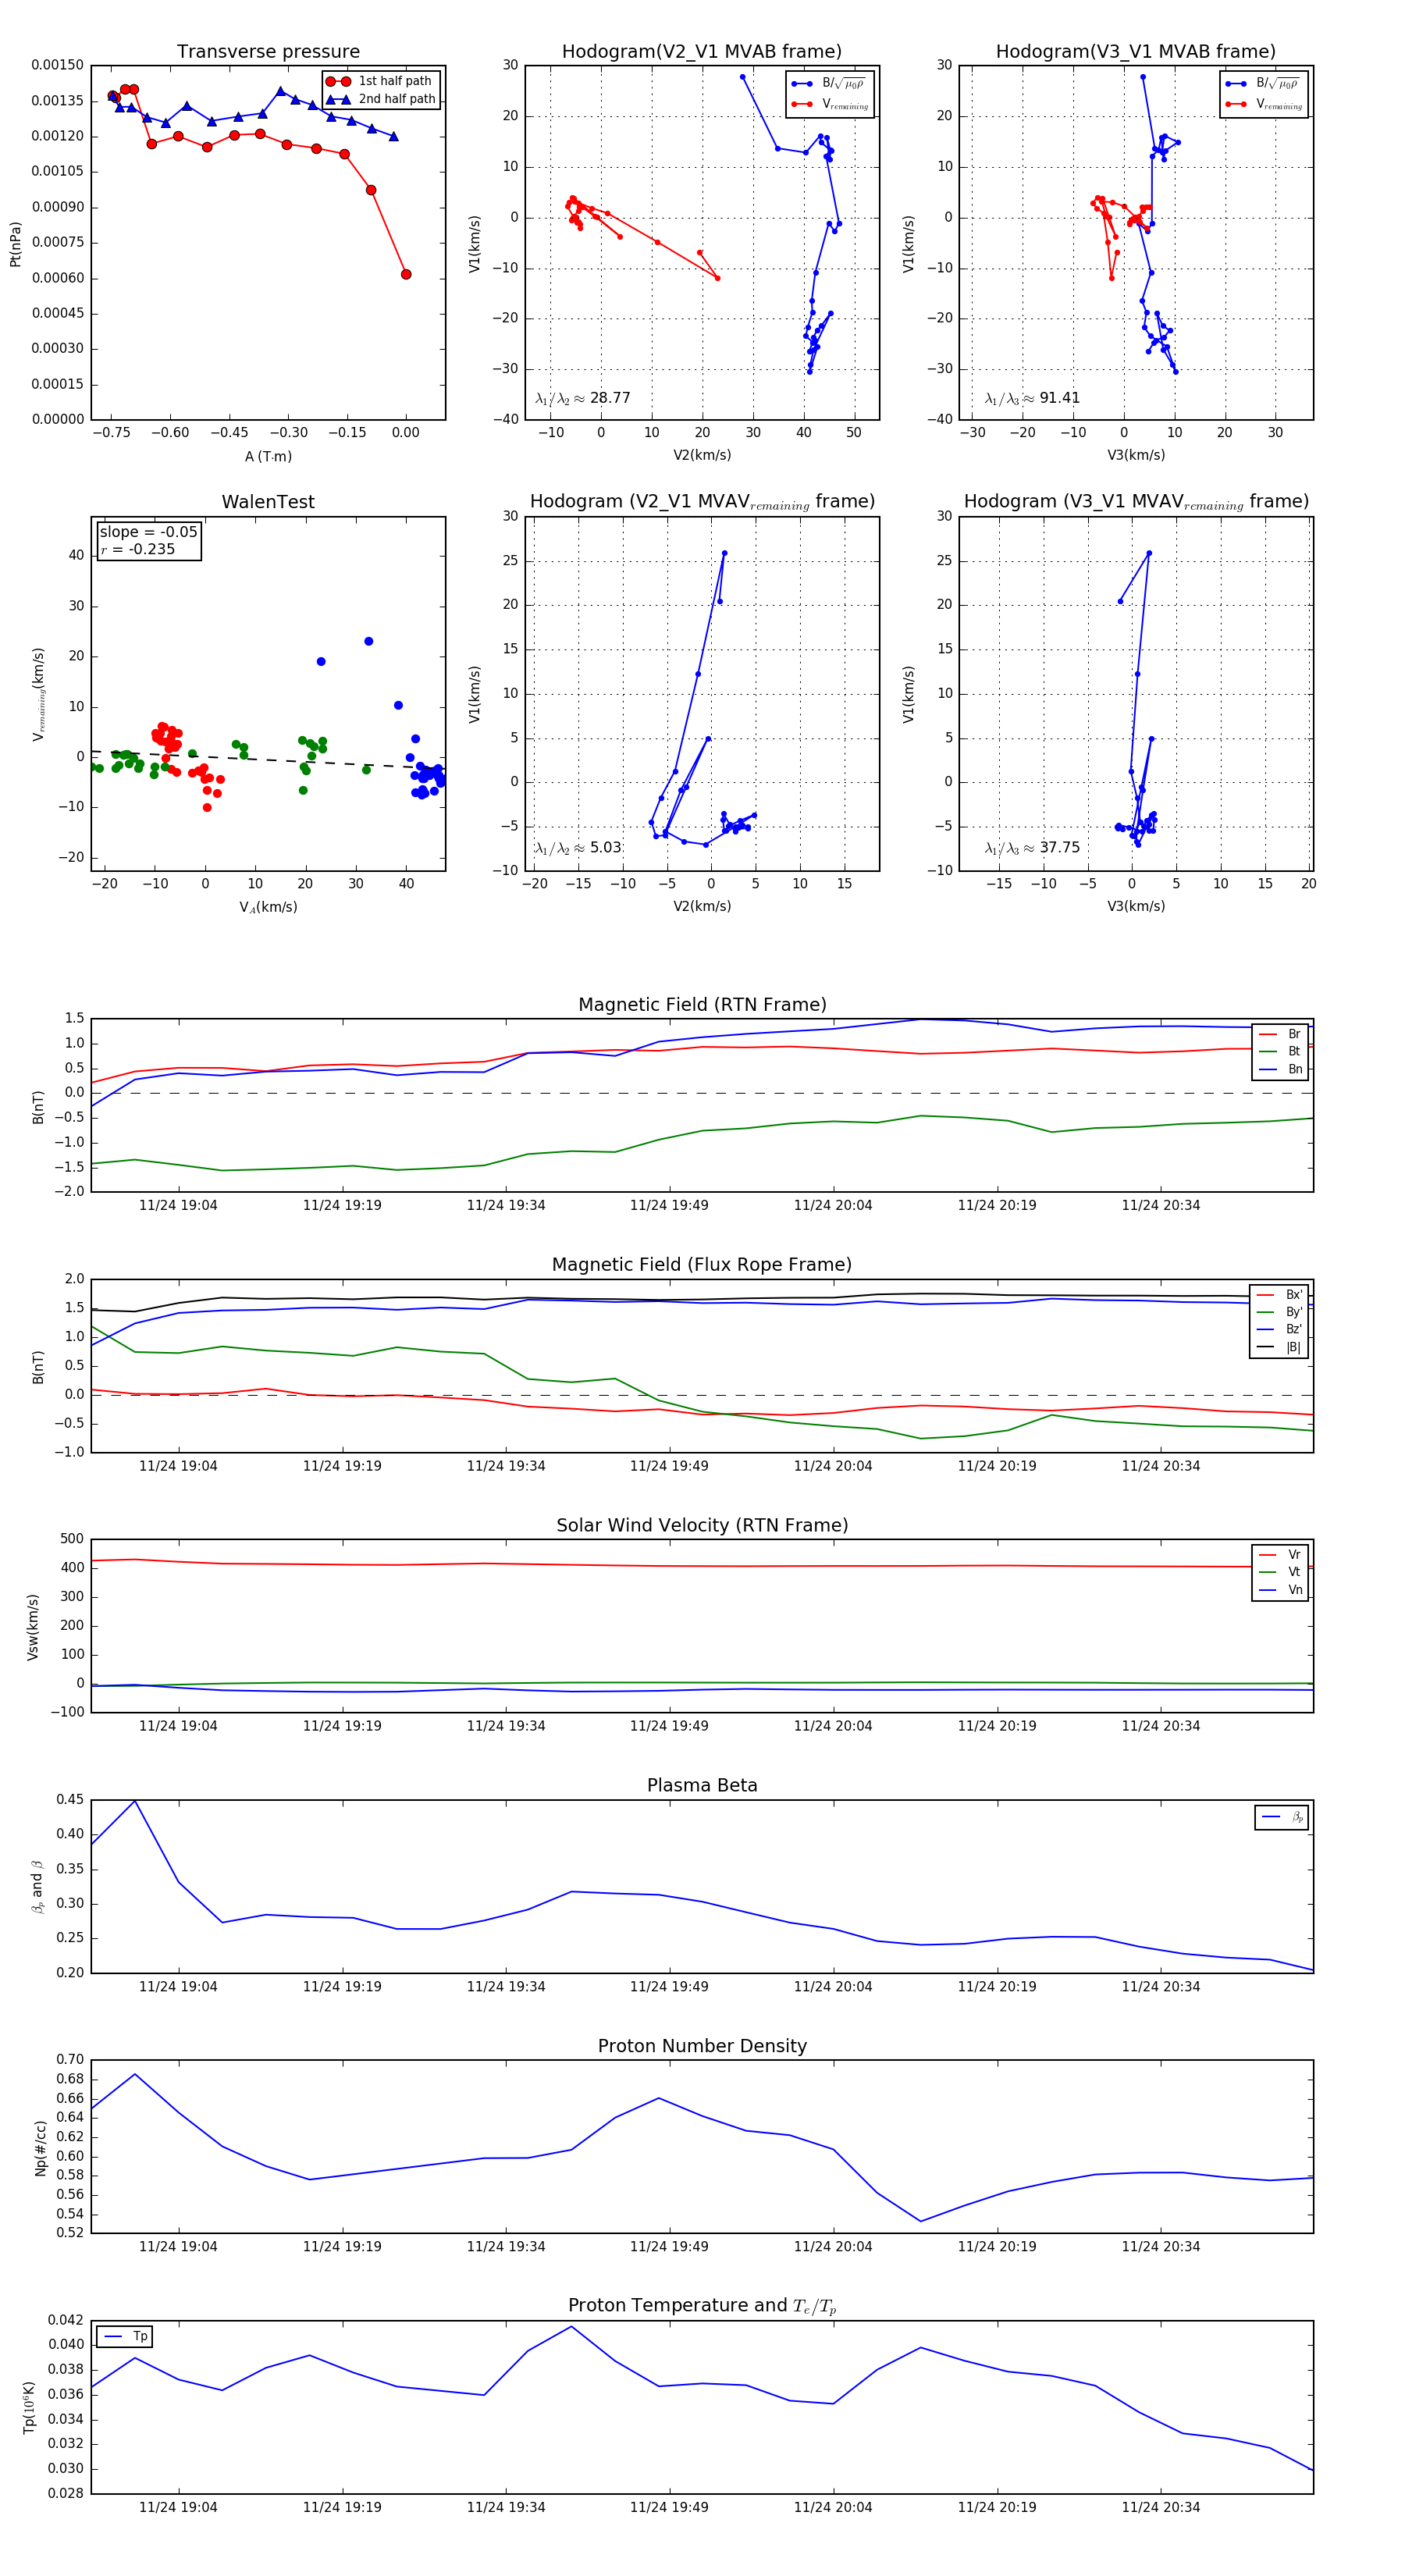This screenshot has width=1405, height=2576.
Task: Select the Bn legend entry
Action: (x=1280, y=1070)
